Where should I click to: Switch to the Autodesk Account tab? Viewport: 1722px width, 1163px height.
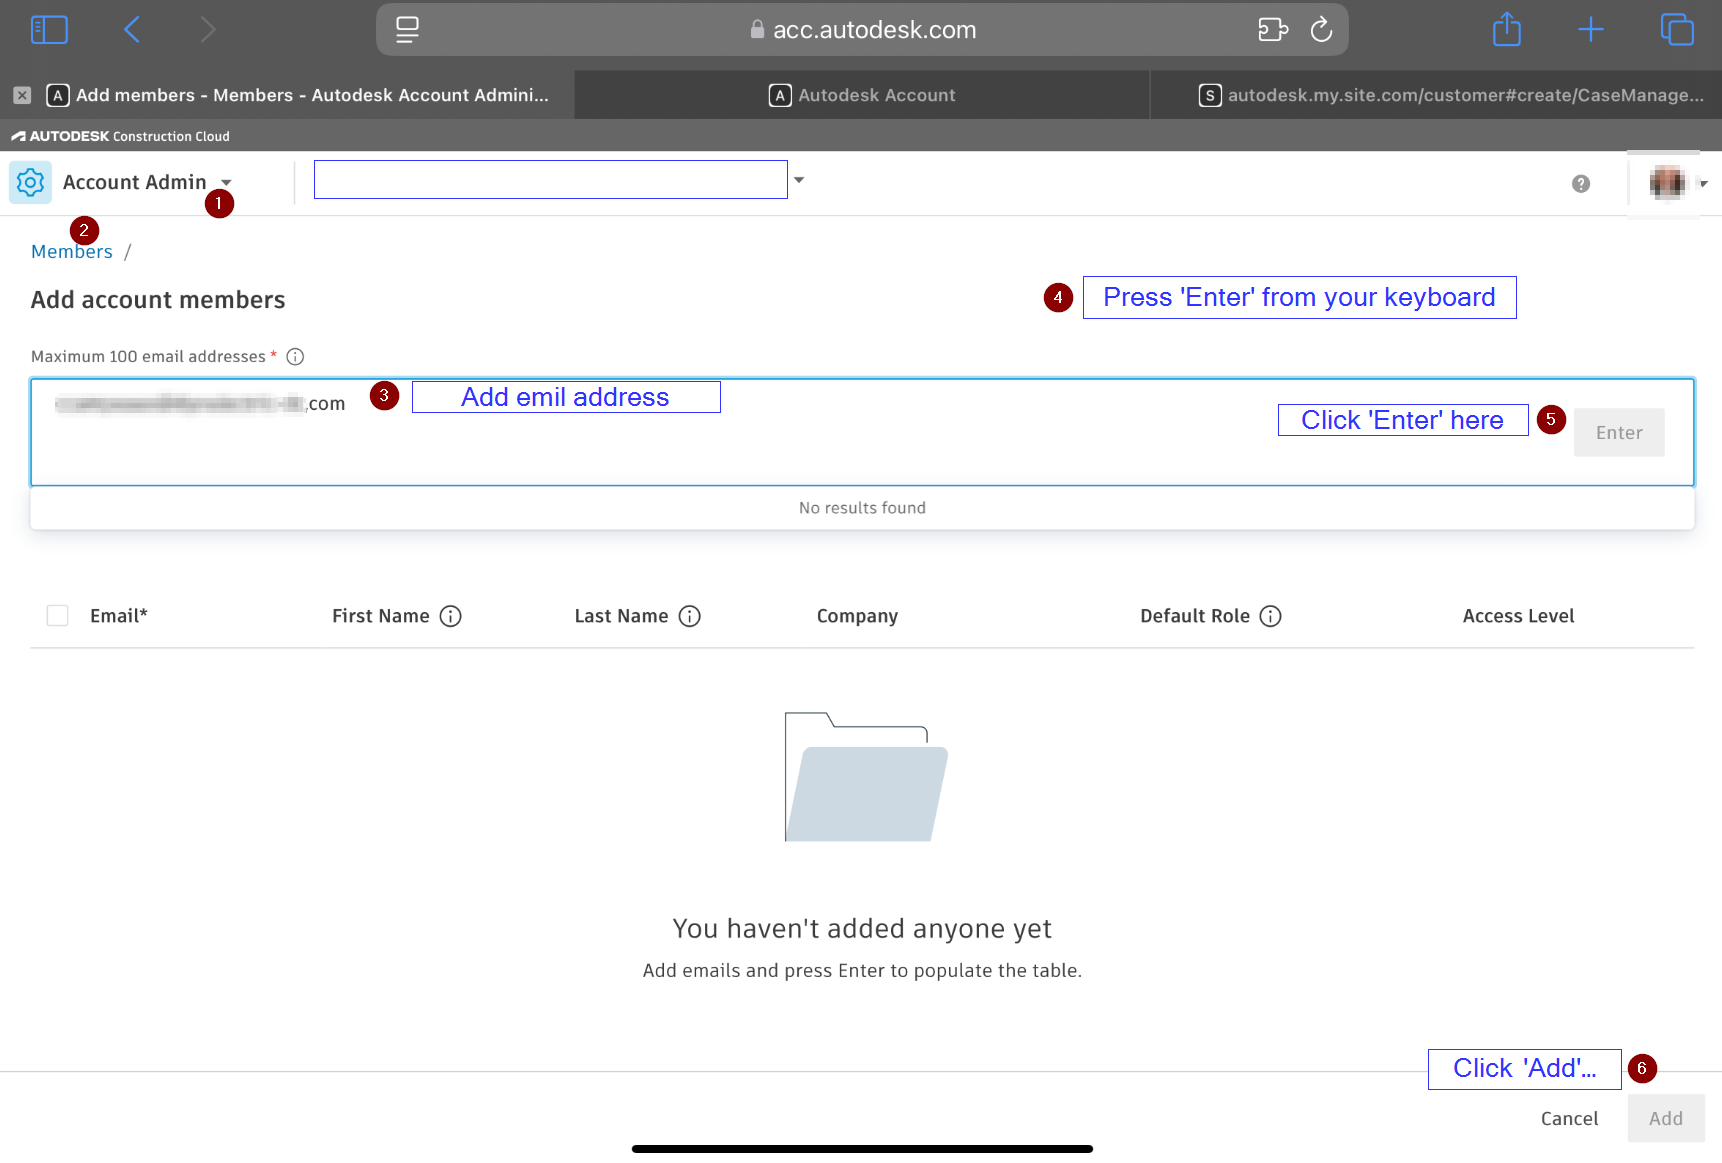[862, 95]
